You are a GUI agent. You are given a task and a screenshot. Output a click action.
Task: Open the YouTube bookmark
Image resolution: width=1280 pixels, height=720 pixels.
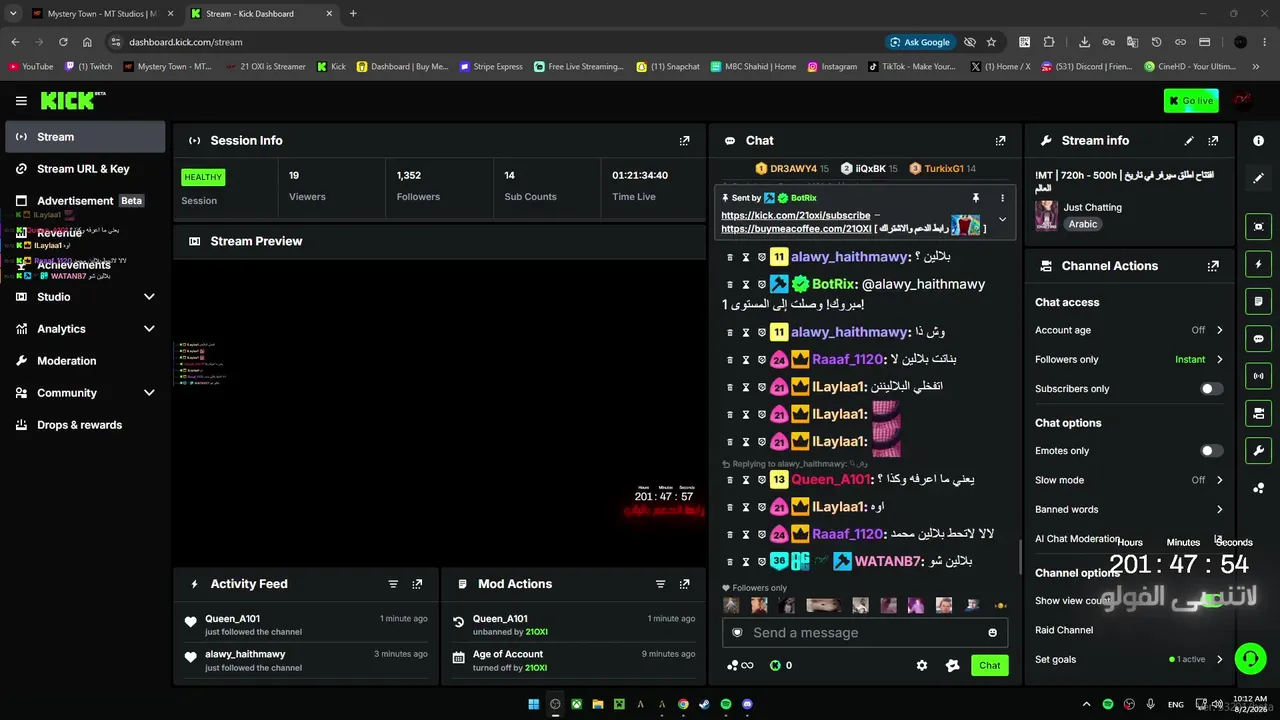pos(31,67)
